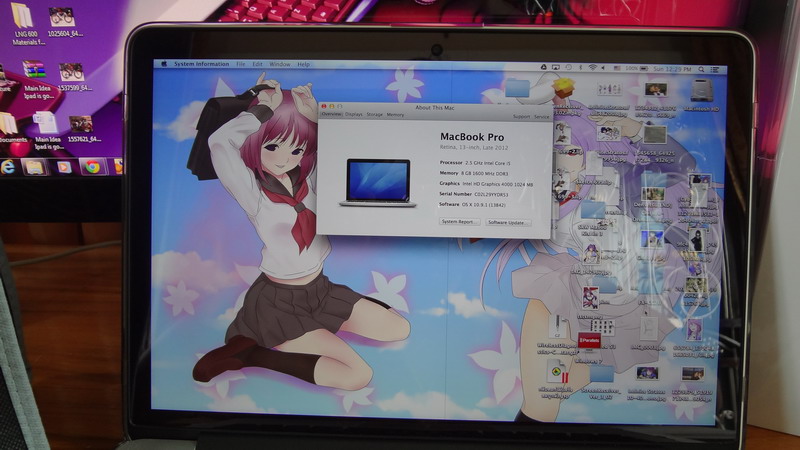Viewport: 800px width, 450px height.
Task: Open the Service link
Action: [x=541, y=116]
